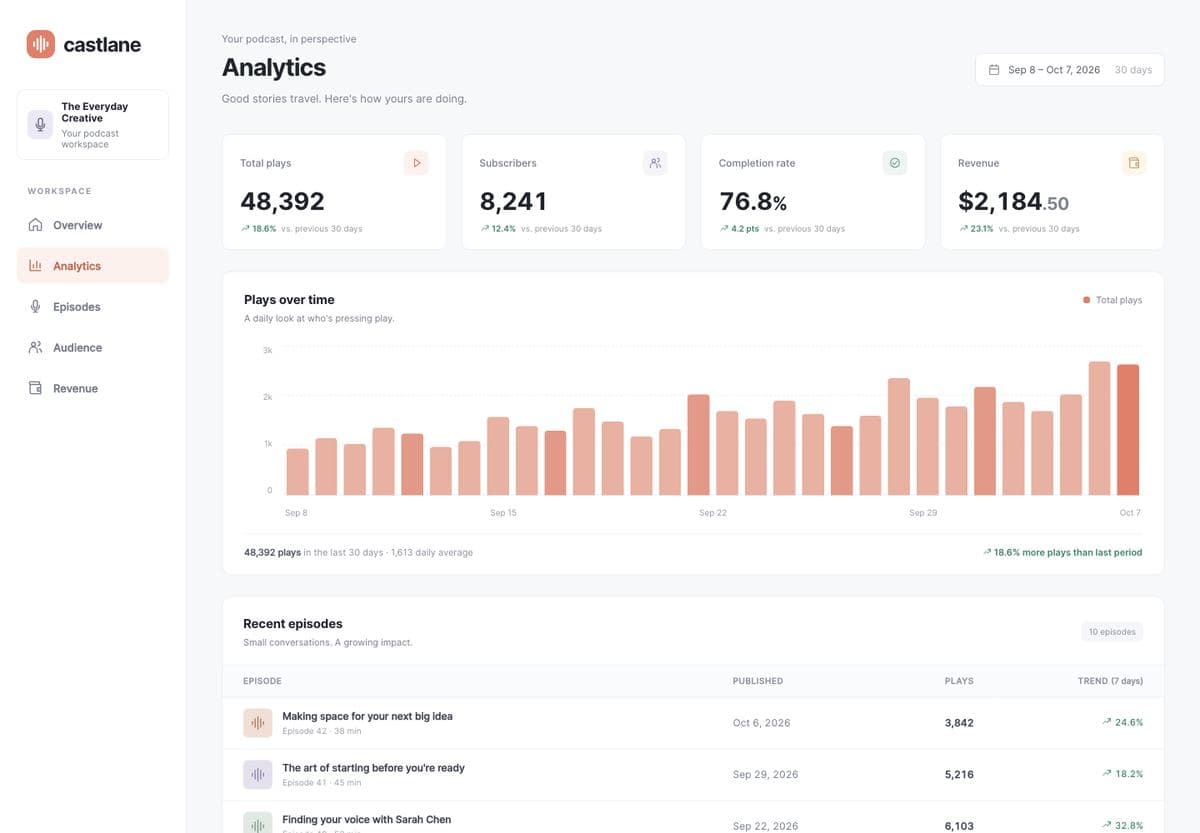Open the Episodes section
Screen dimensions: 1200x833
[x=93, y=307]
